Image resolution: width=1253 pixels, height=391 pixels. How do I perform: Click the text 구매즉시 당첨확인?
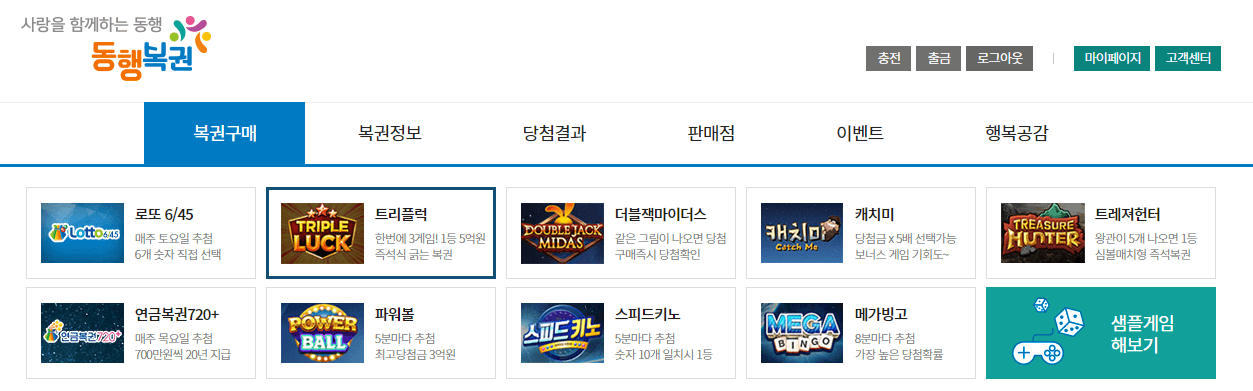(x=658, y=254)
